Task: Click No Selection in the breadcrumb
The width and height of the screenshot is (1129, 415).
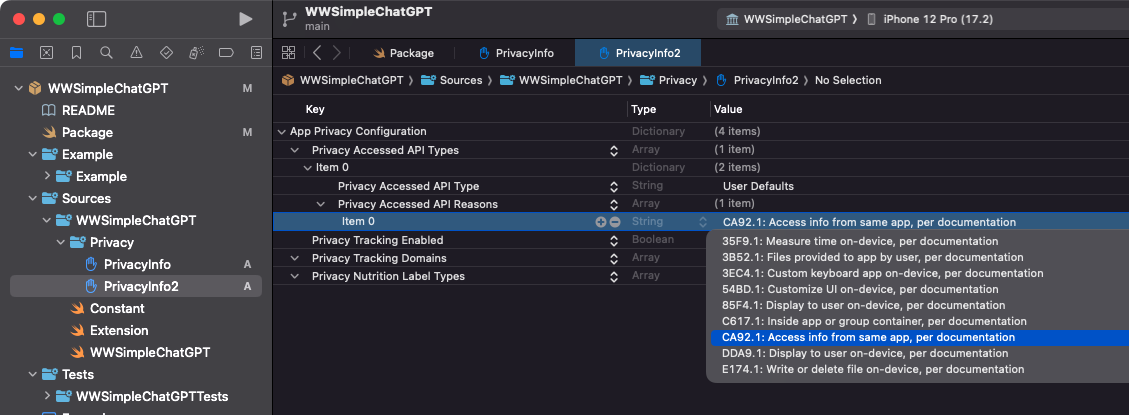Action: point(847,80)
